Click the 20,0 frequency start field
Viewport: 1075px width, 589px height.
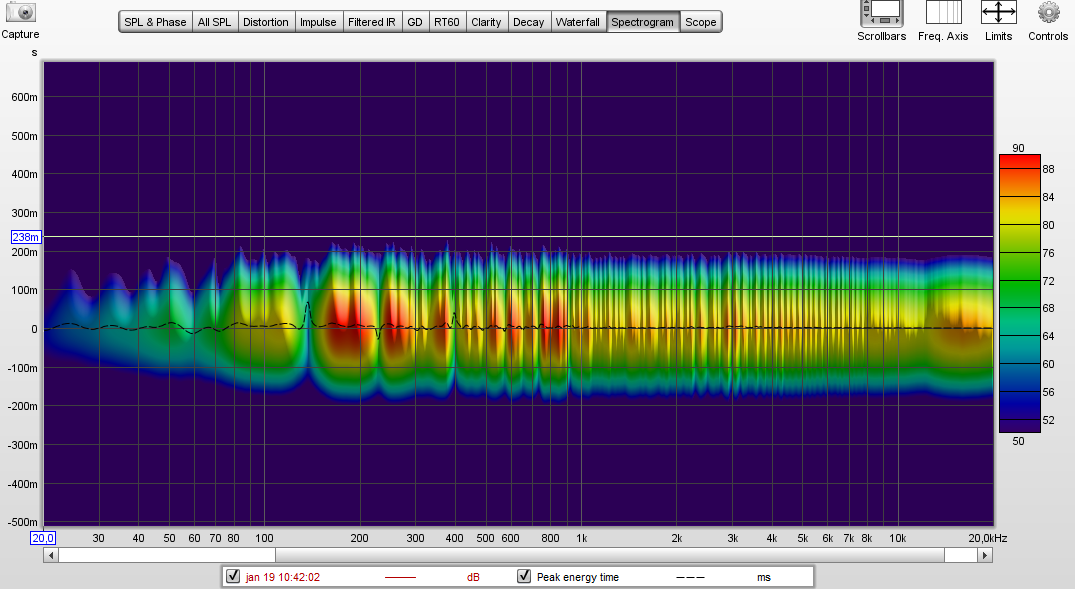click(43, 538)
